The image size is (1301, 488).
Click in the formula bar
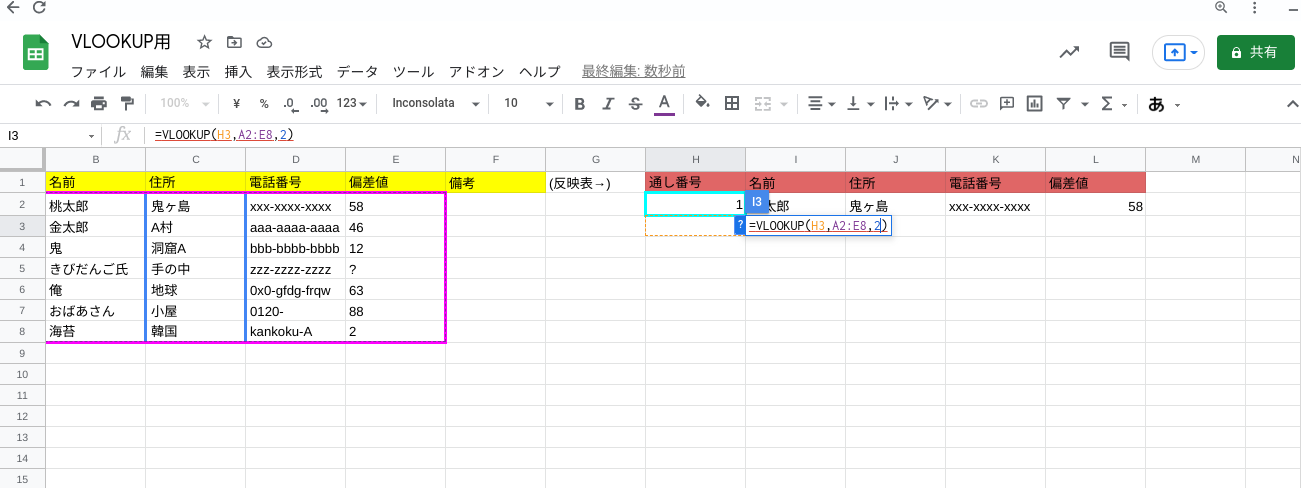coord(720,135)
